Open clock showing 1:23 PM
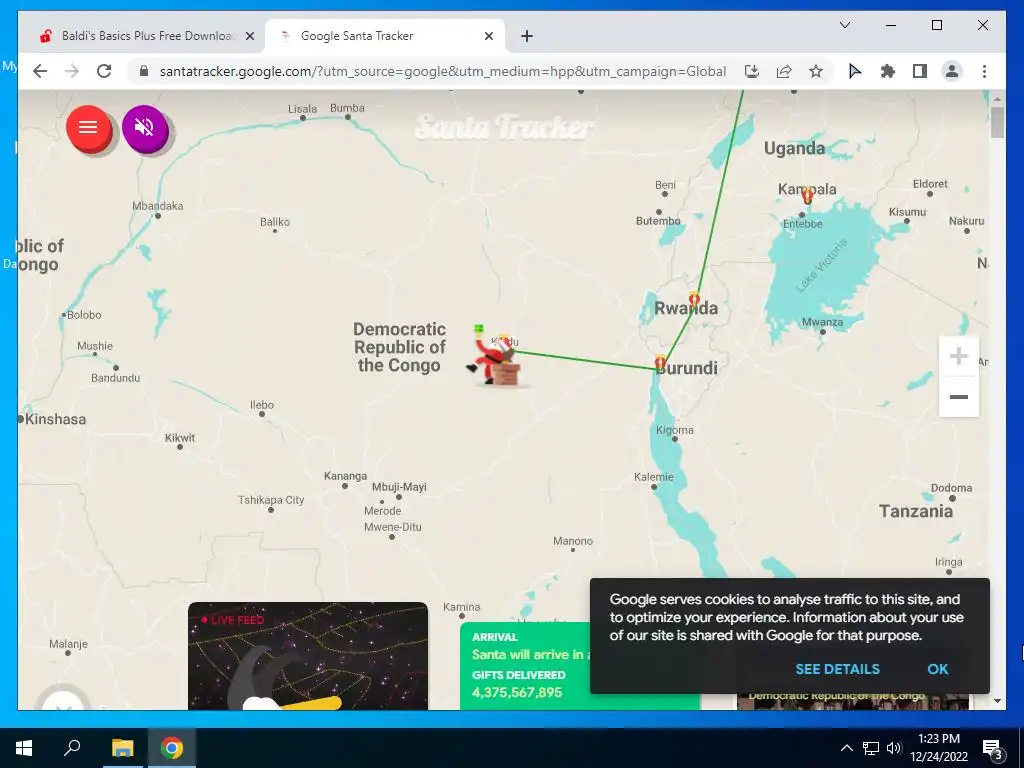Viewport: 1024px width, 768px height. (938, 748)
